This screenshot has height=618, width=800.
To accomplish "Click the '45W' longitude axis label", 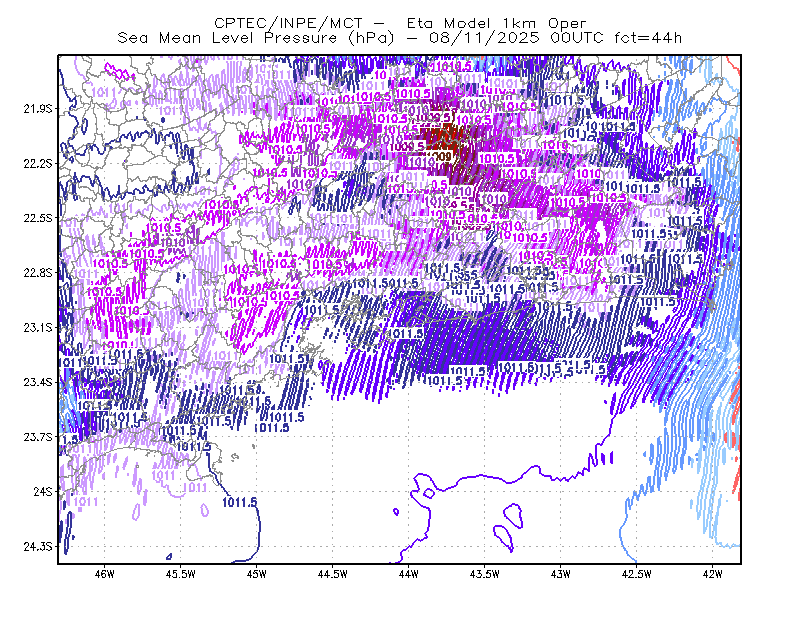I will pos(257,574).
